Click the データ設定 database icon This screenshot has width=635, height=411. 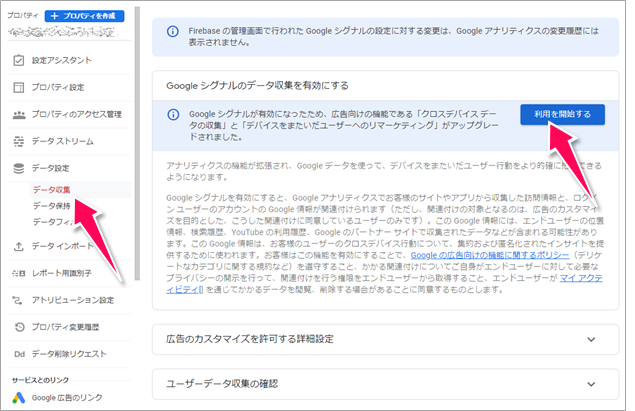pos(17,169)
